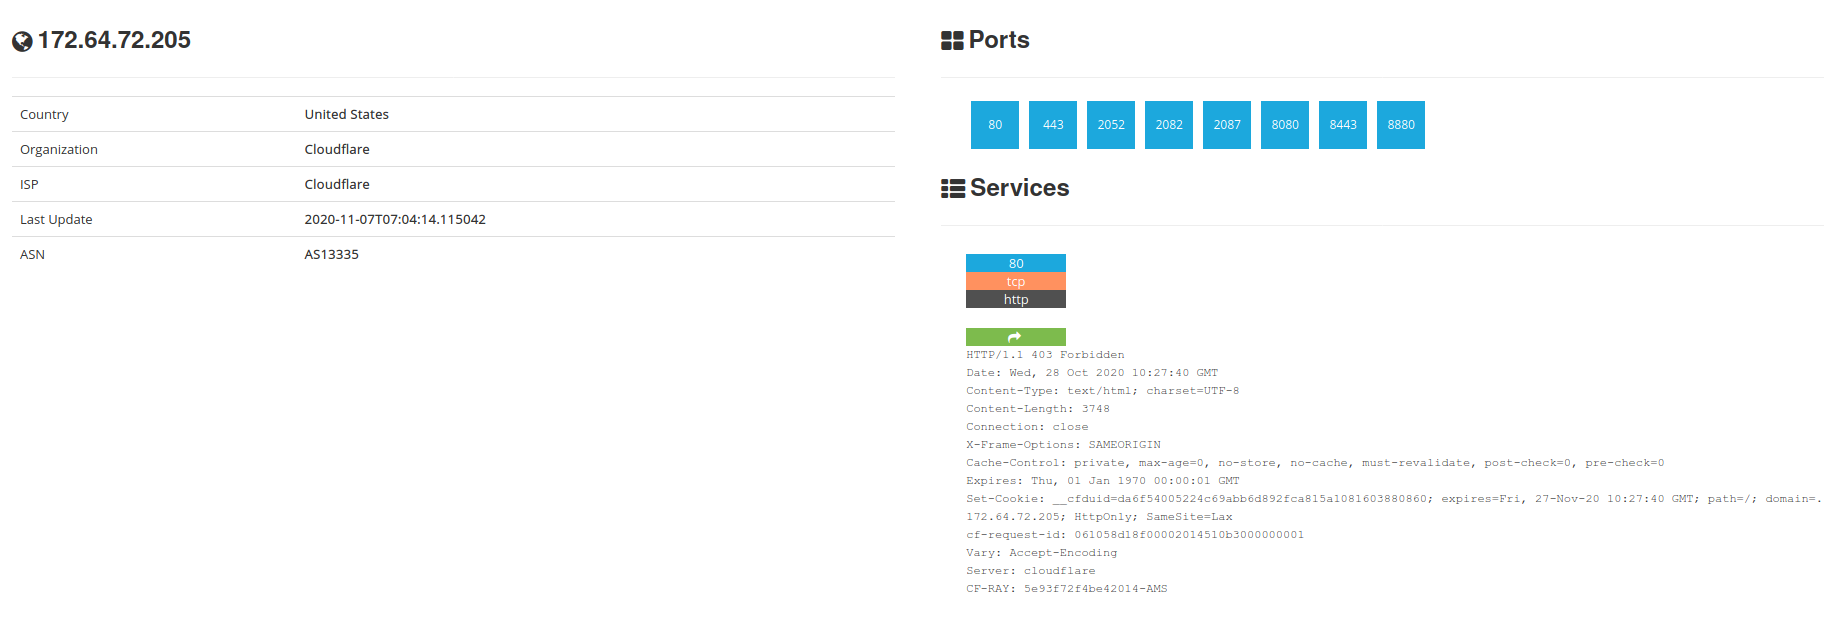The image size is (1843, 626).
Task: Click the X-Frame-Options: SAMEORIGIN line
Action: [1063, 445]
